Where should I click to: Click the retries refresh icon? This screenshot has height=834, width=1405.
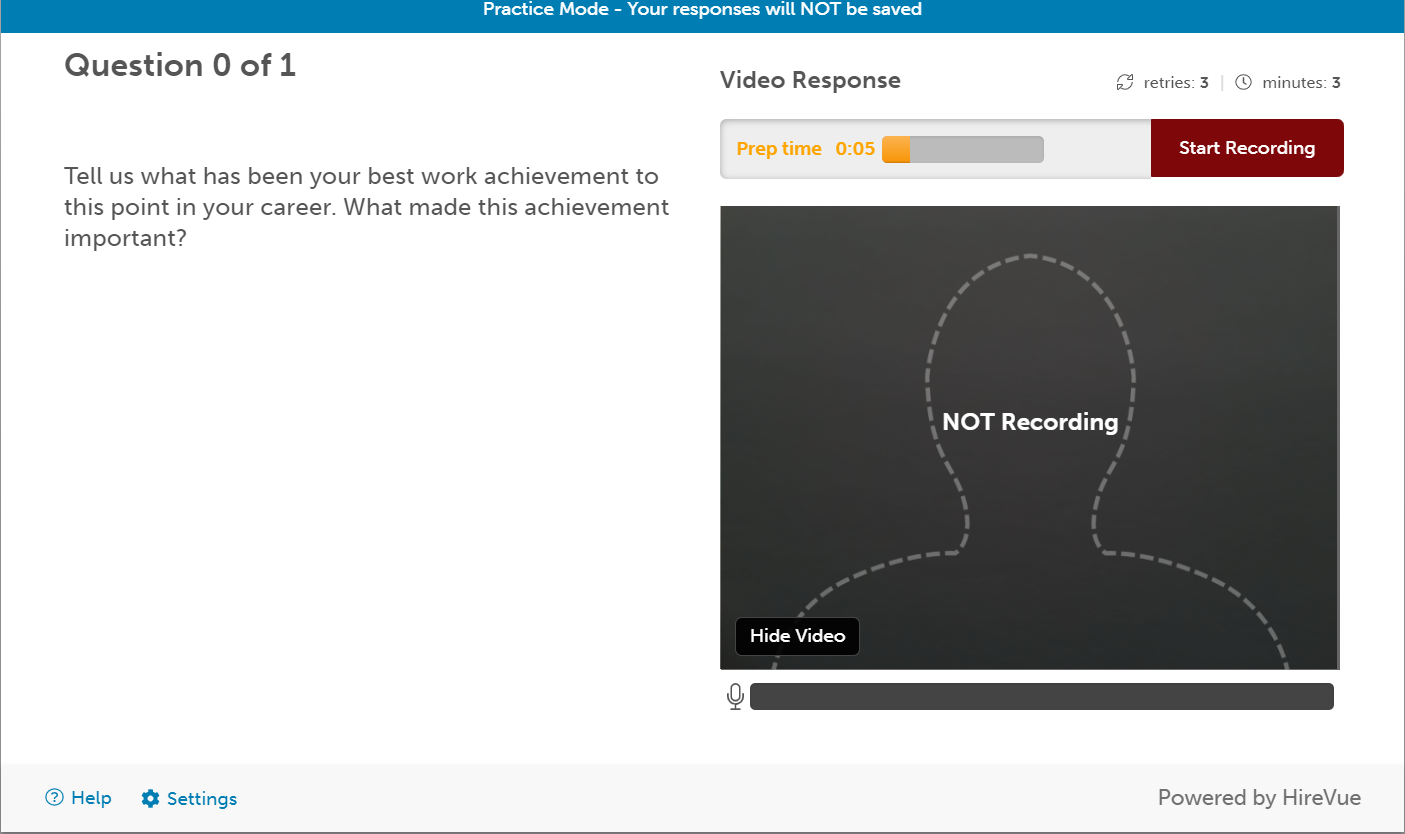pyautogui.click(x=1125, y=83)
